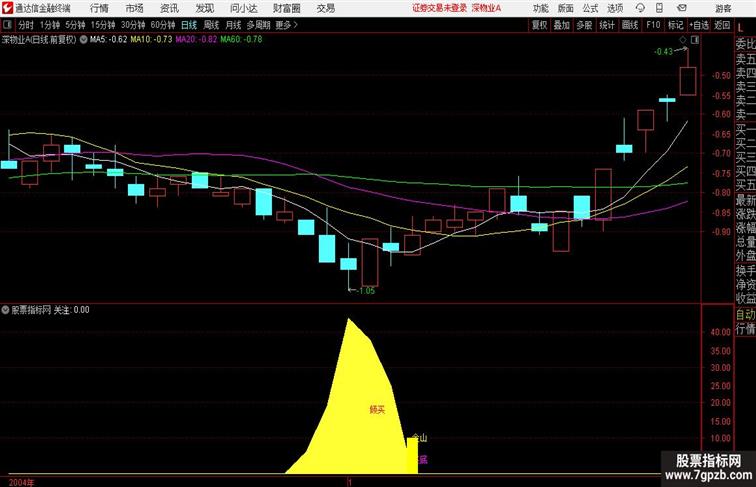Click the 多股 toolbar button
This screenshot has height=487, width=756.
pyautogui.click(x=584, y=25)
